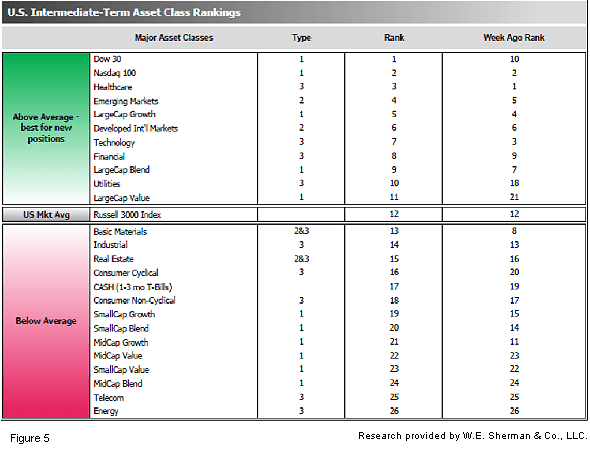Select the Basic Materials row label

coord(120,231)
